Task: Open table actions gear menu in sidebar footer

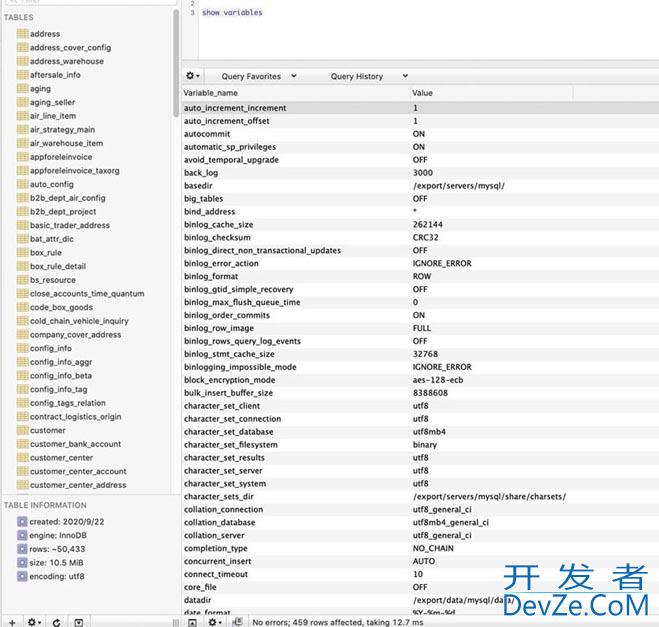Action: [x=34, y=622]
